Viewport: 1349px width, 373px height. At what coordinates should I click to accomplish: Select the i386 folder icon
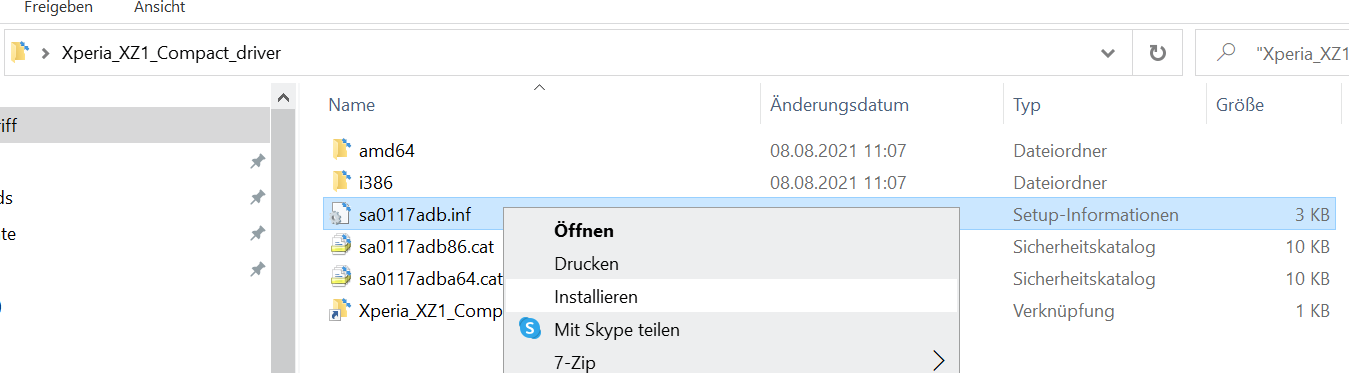point(341,182)
